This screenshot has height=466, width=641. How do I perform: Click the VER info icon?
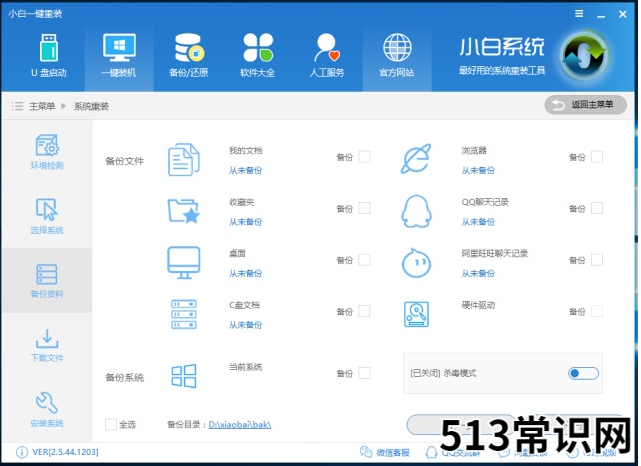(22, 452)
